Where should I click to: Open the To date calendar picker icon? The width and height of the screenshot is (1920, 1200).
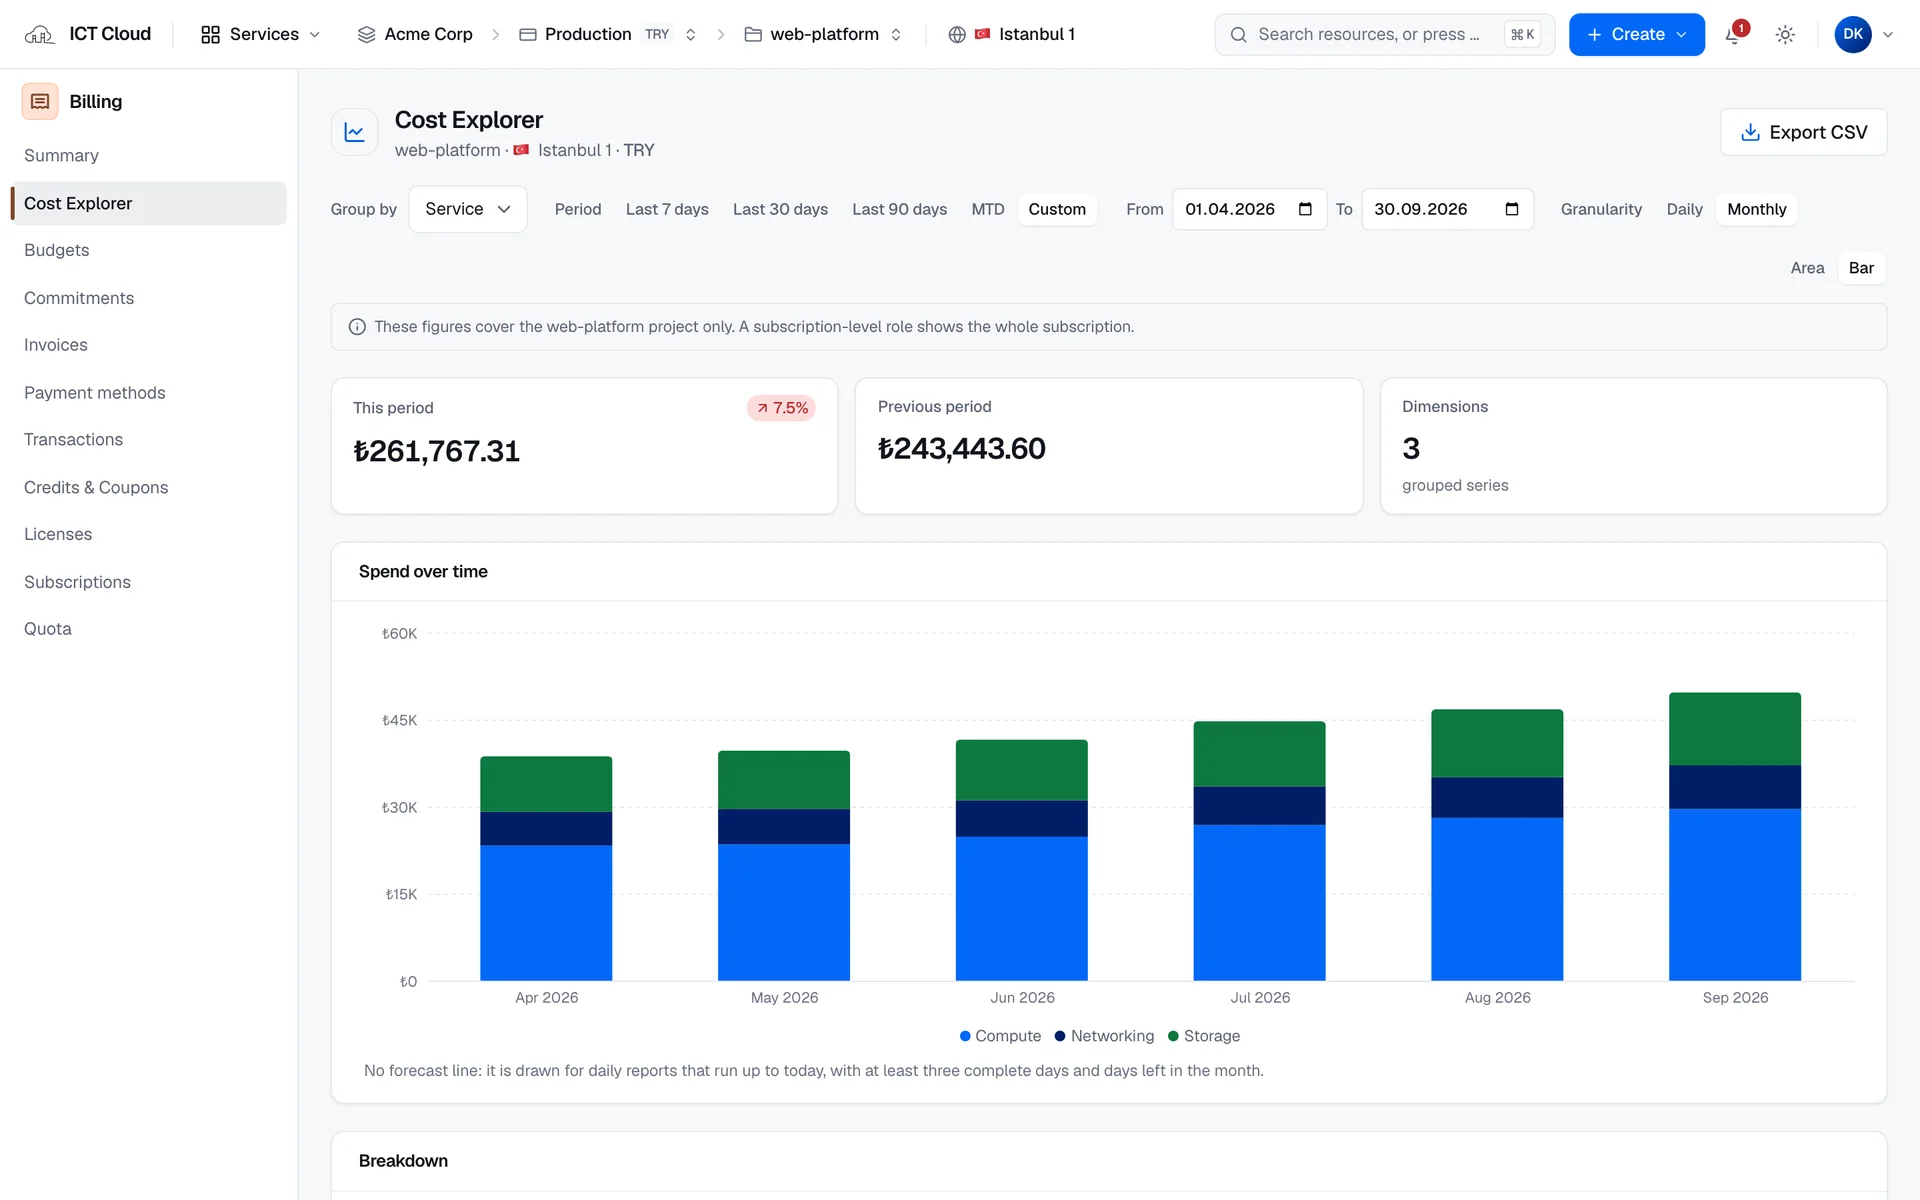pyautogui.click(x=1512, y=209)
